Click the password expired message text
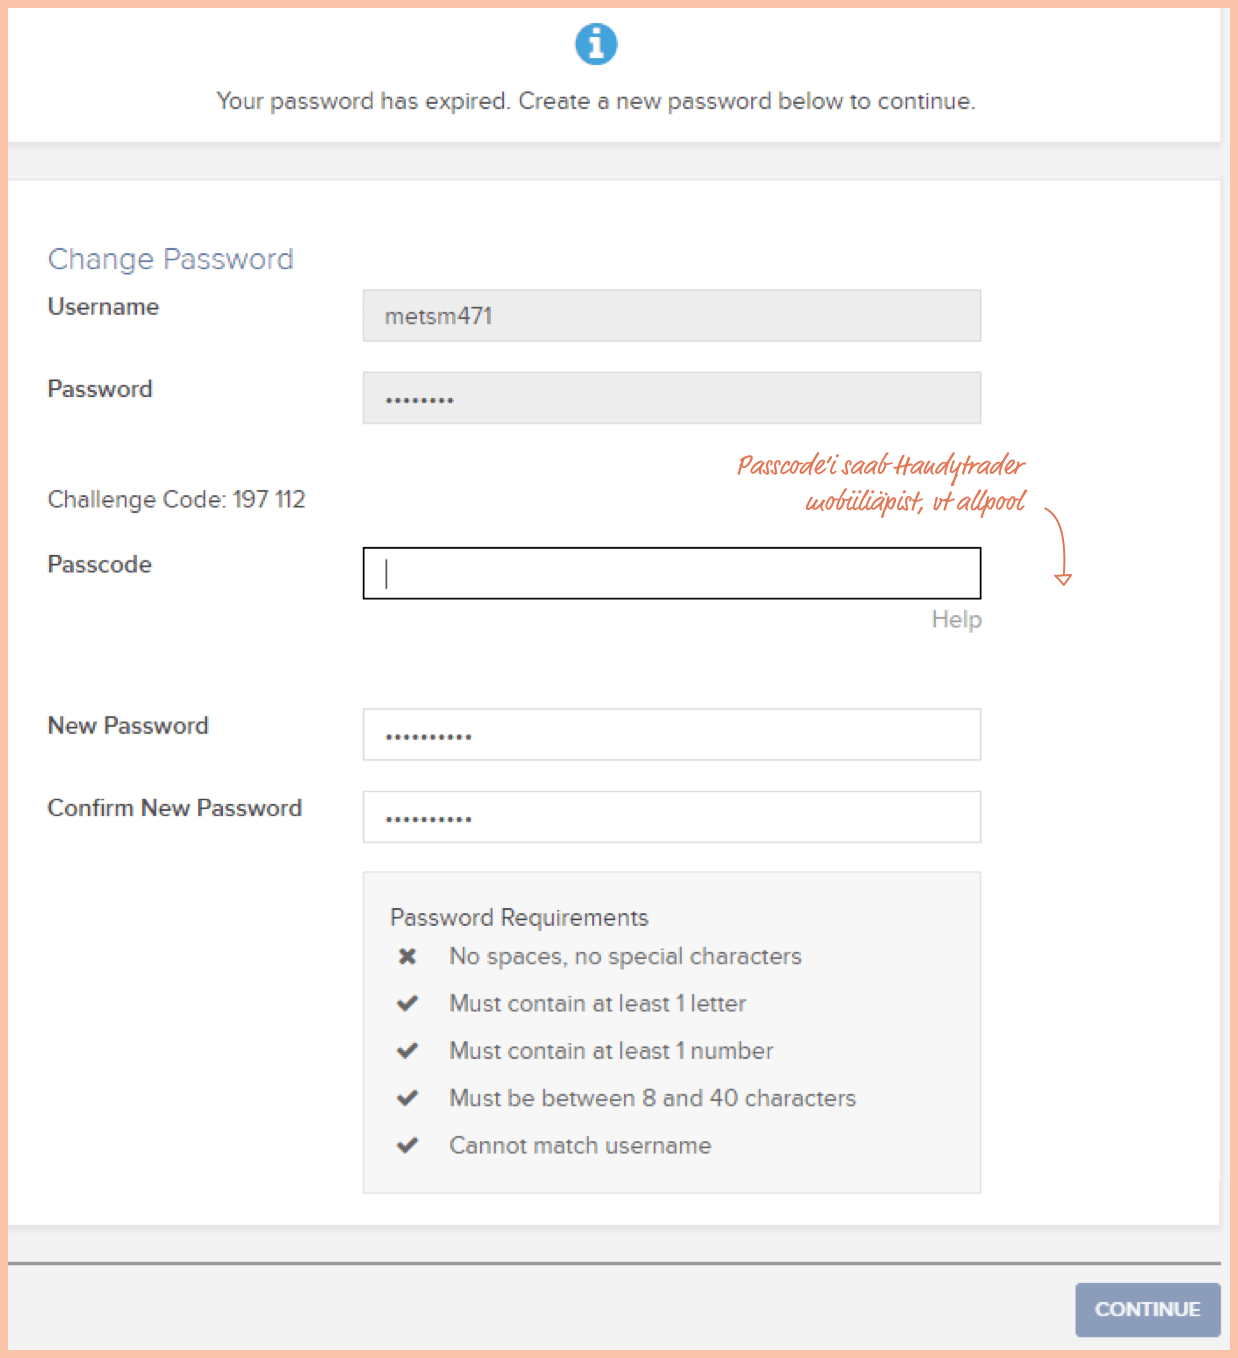Screen dimensions: 1238x1358 pos(596,101)
